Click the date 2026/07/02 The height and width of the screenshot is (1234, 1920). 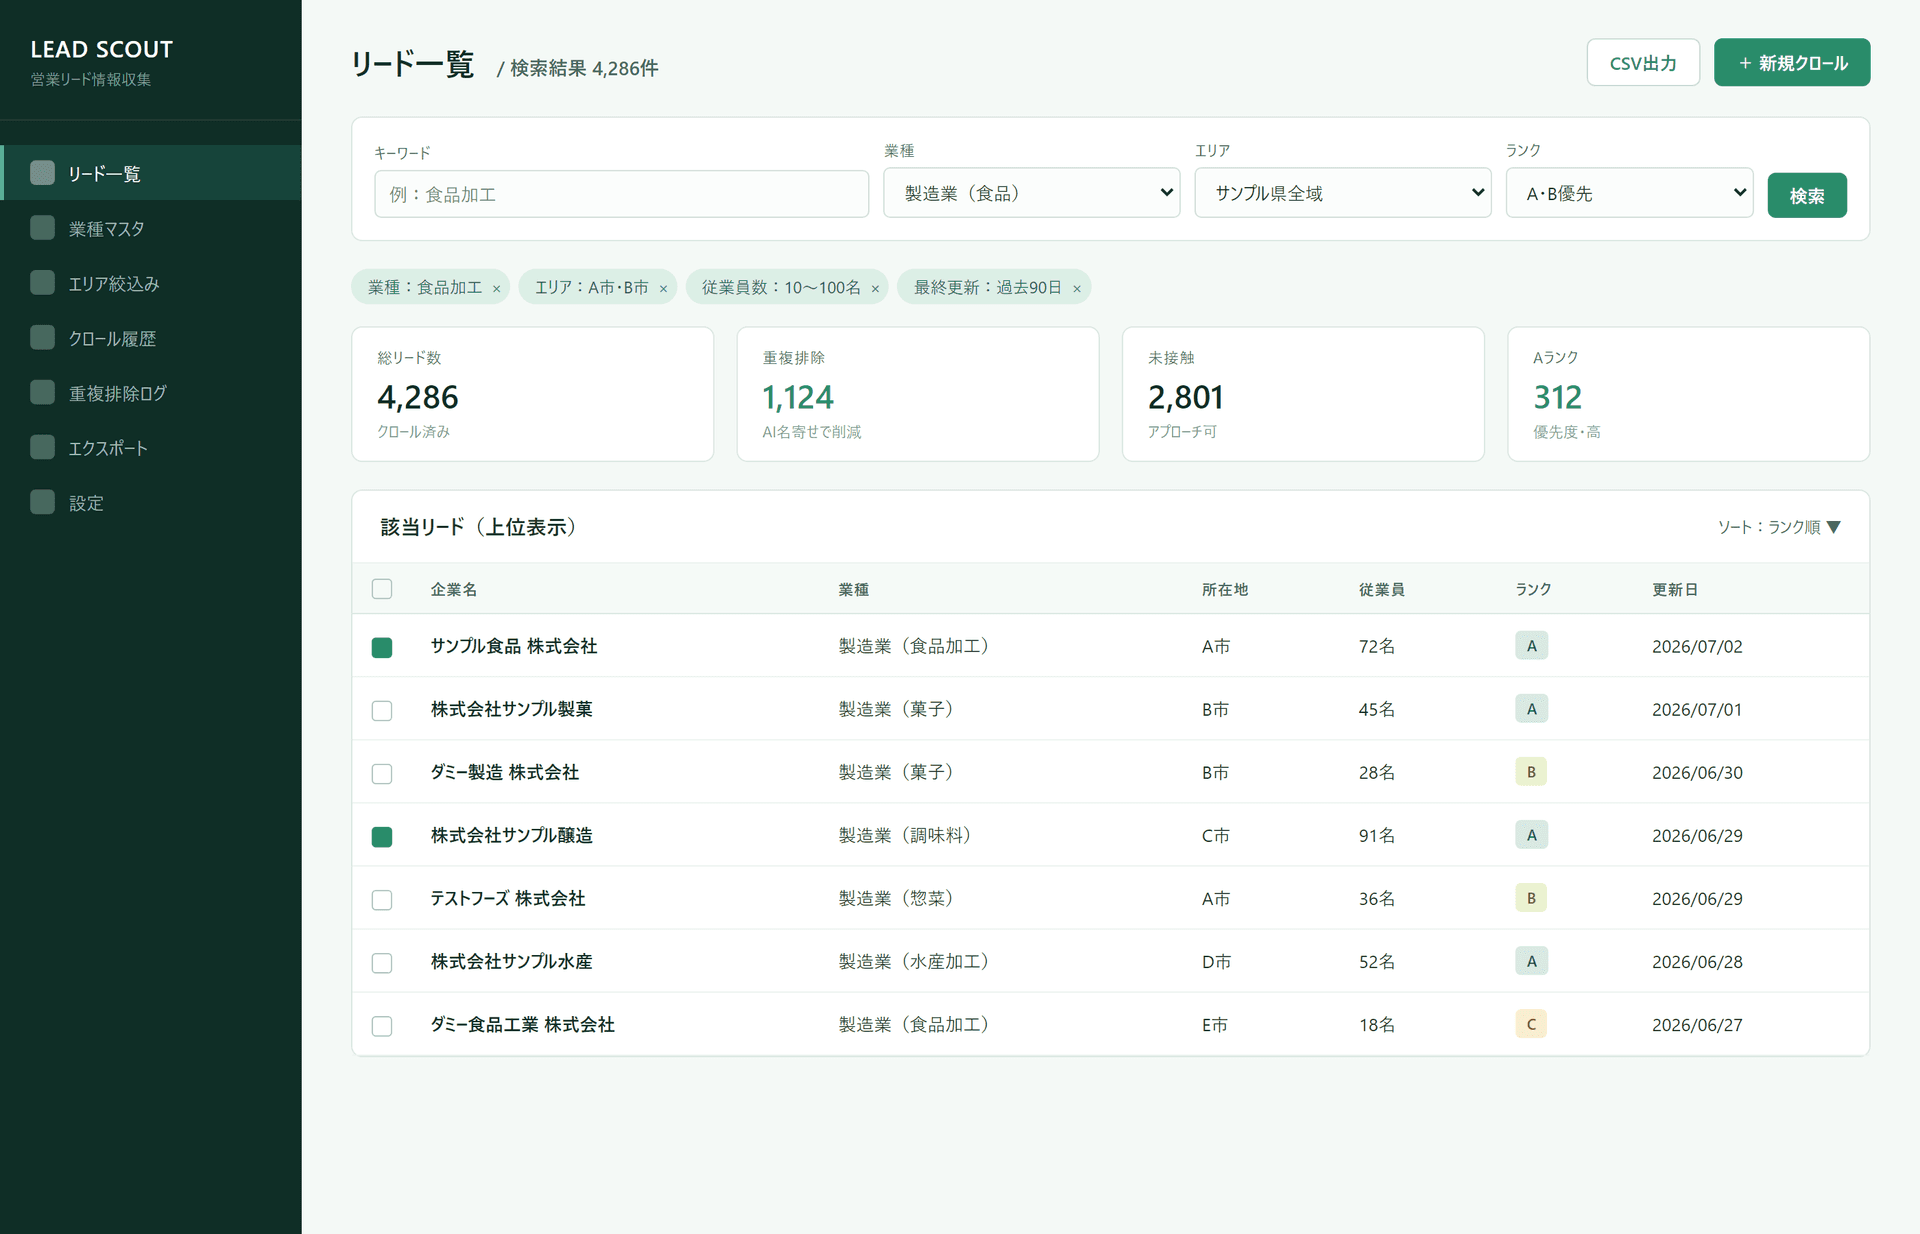pos(1697,647)
